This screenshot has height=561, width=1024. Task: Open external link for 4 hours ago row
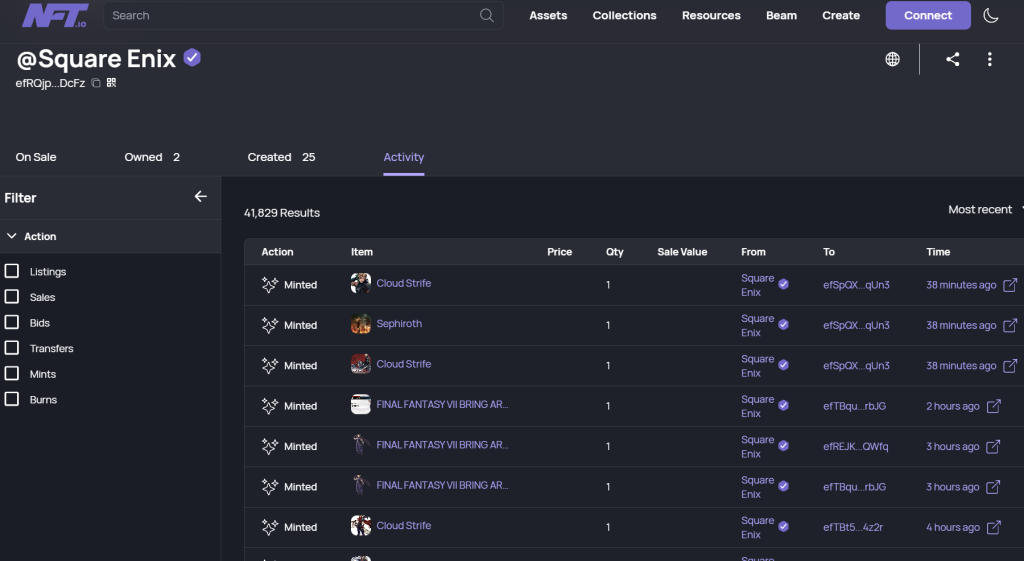coord(993,527)
